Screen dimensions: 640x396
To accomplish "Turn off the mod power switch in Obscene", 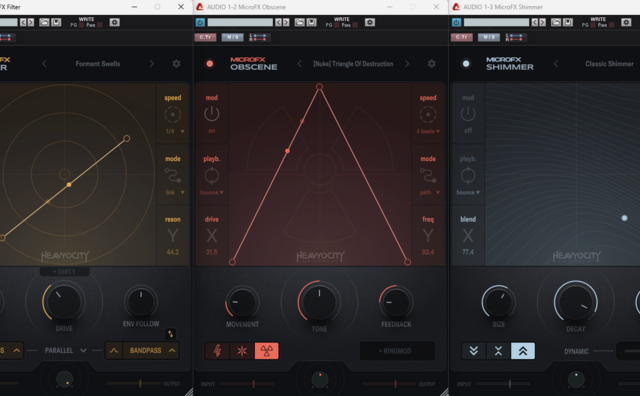I will tap(211, 113).
